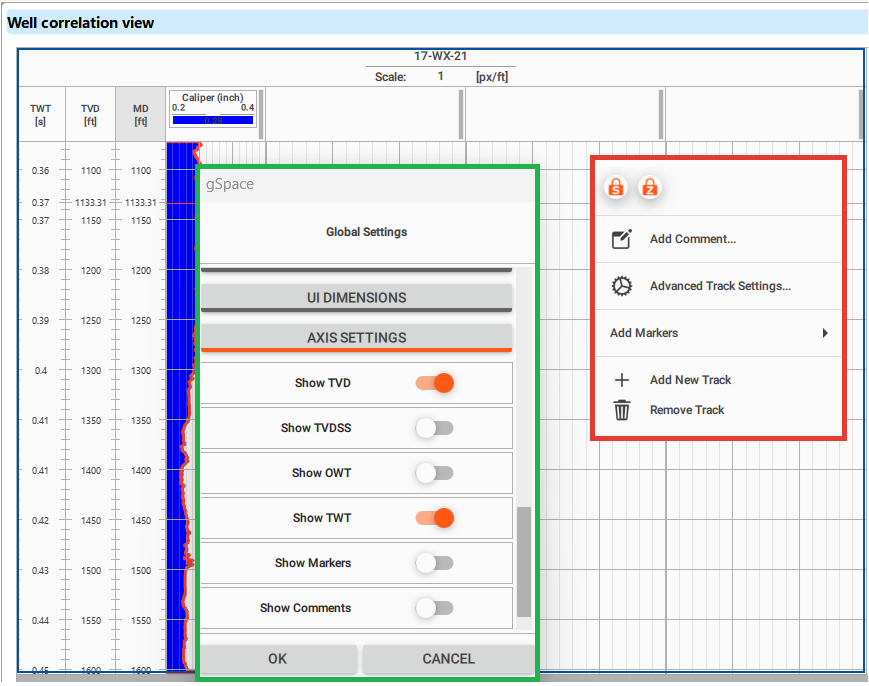Enable the Show TVDSS toggle
The height and width of the screenshot is (686, 869).
click(x=435, y=428)
